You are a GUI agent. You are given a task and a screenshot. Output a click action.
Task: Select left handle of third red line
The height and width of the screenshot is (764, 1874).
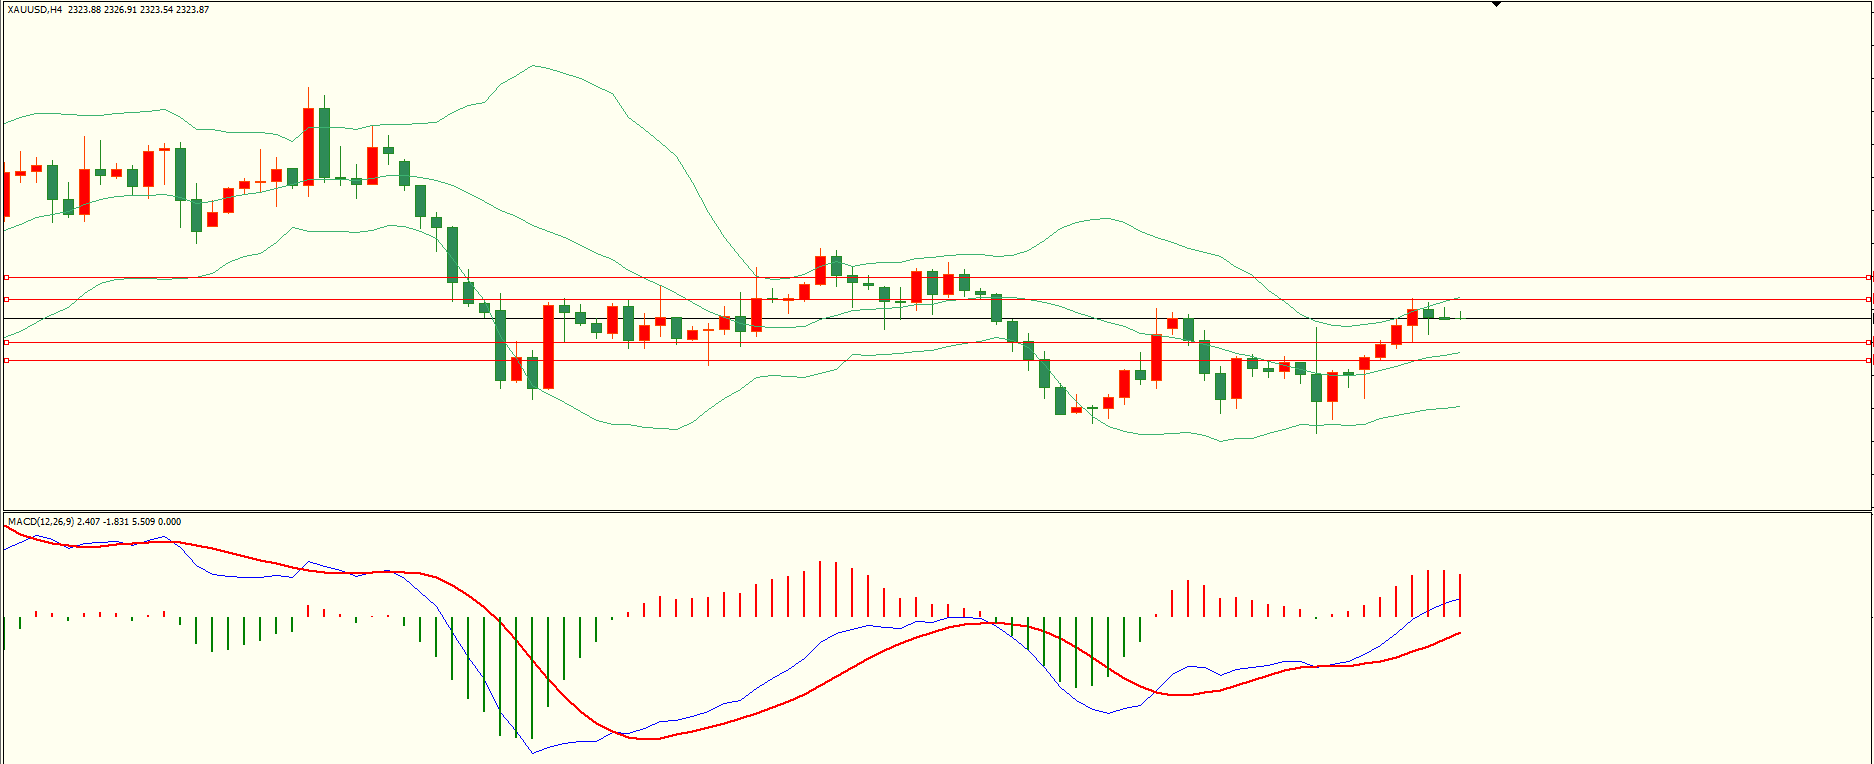[6, 342]
